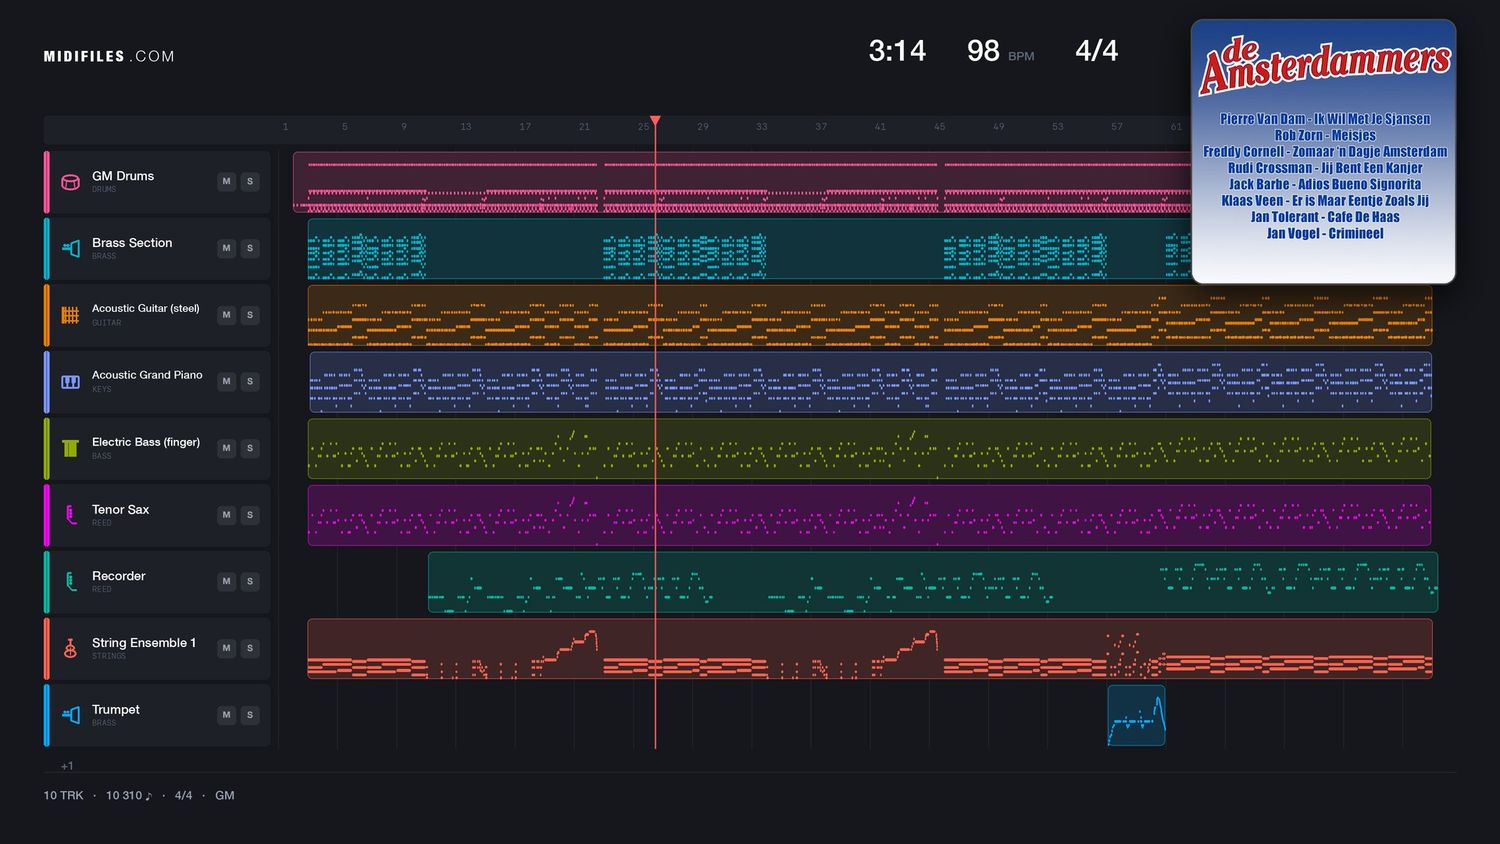Click the small blue Trumpet clip
The image size is (1500, 844).
pos(1136,715)
